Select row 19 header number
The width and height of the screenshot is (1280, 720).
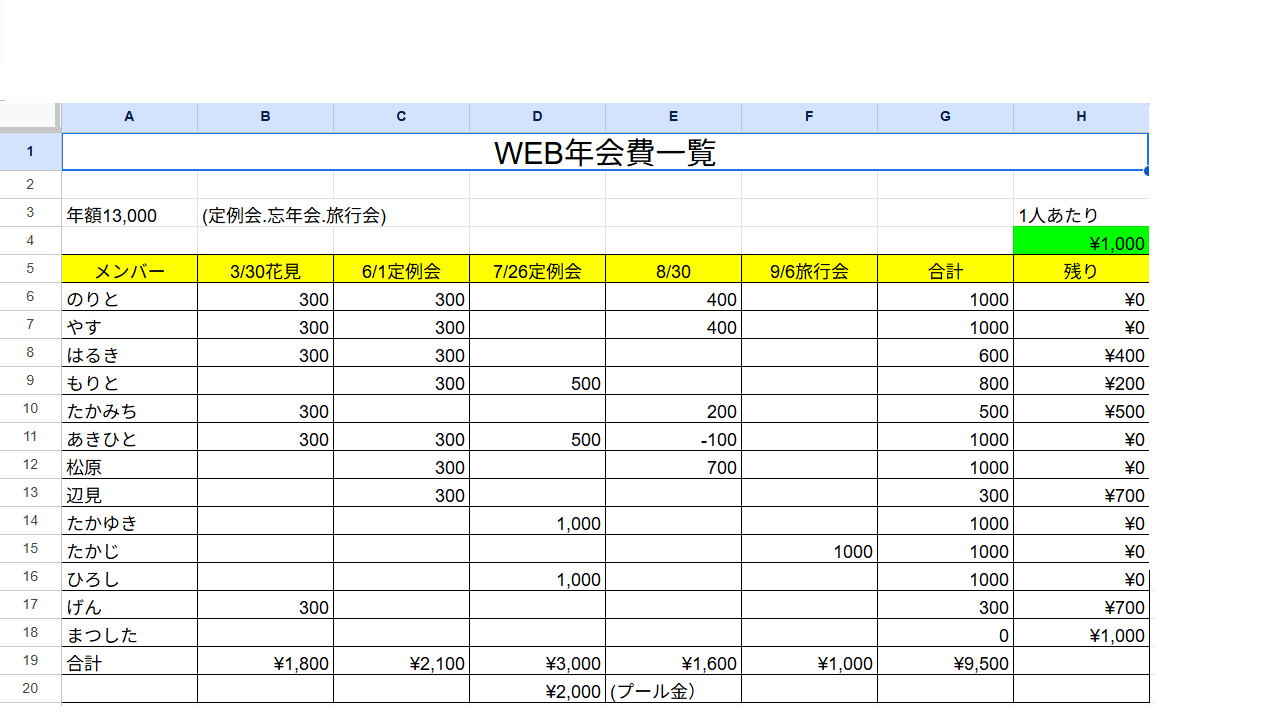[x=30, y=662]
